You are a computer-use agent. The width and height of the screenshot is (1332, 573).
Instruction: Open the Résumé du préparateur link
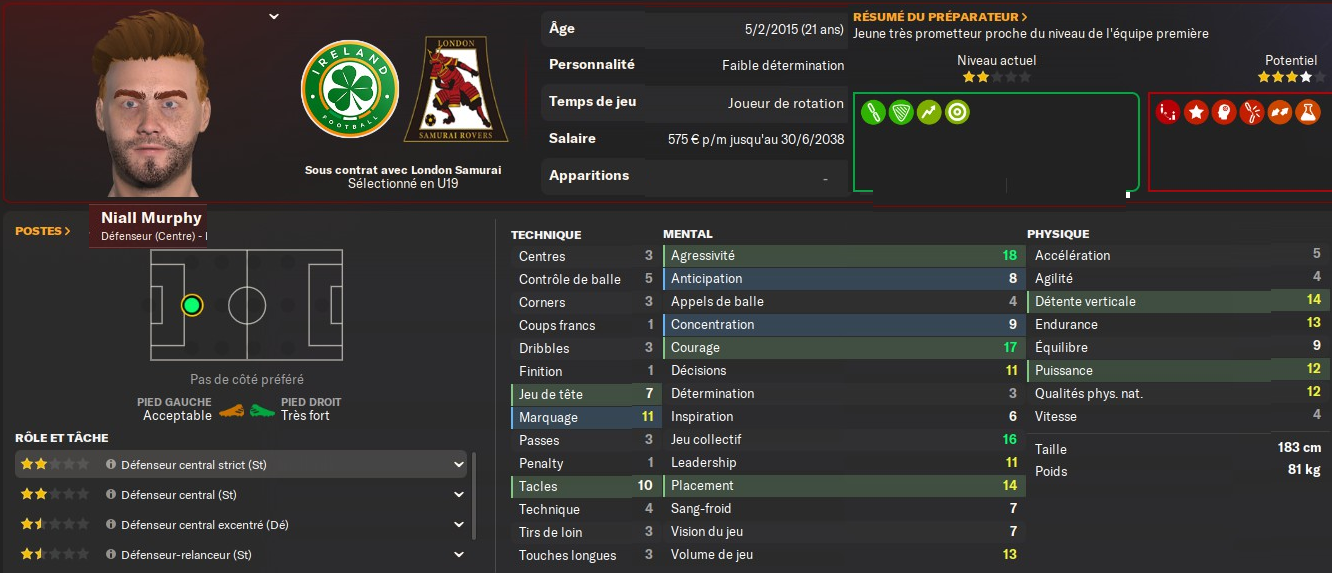tap(940, 17)
